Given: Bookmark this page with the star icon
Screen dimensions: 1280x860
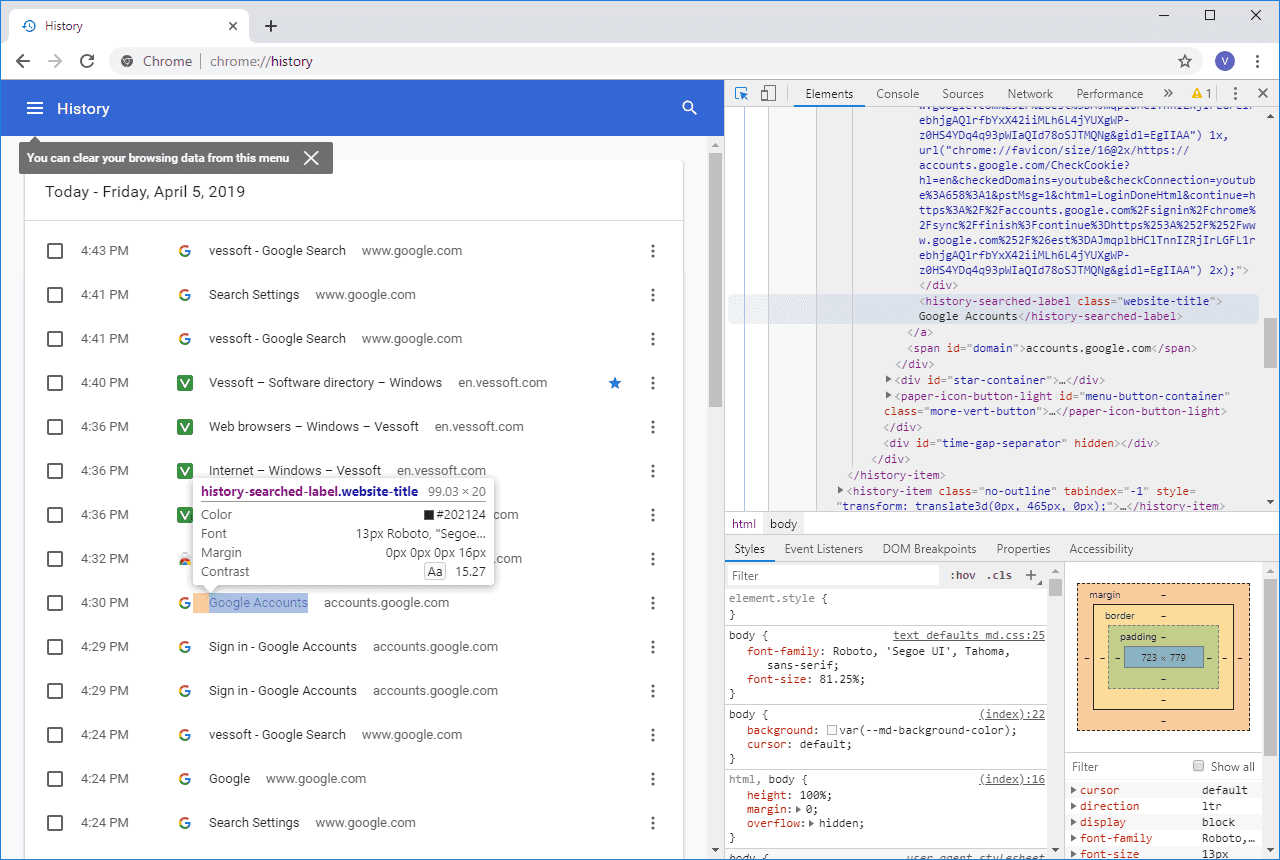Looking at the screenshot, I should point(1185,61).
